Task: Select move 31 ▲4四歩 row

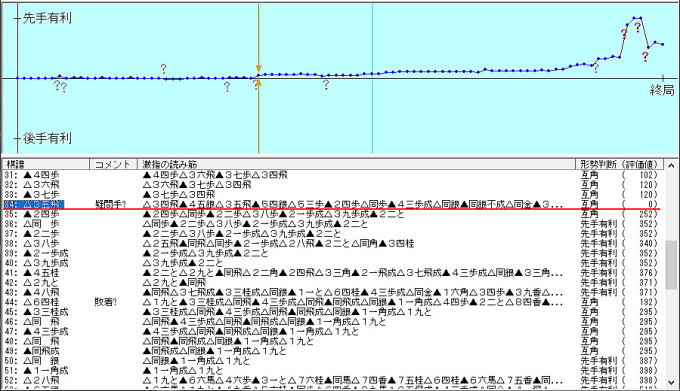Action: click(x=332, y=175)
